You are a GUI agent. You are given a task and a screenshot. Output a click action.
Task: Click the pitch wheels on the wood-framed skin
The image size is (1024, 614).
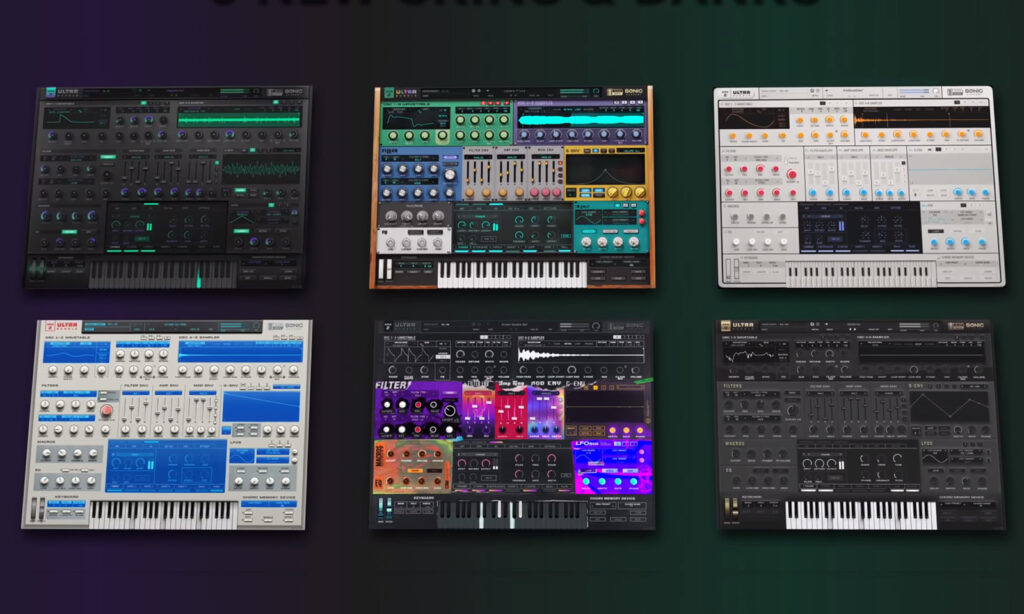click(x=386, y=270)
